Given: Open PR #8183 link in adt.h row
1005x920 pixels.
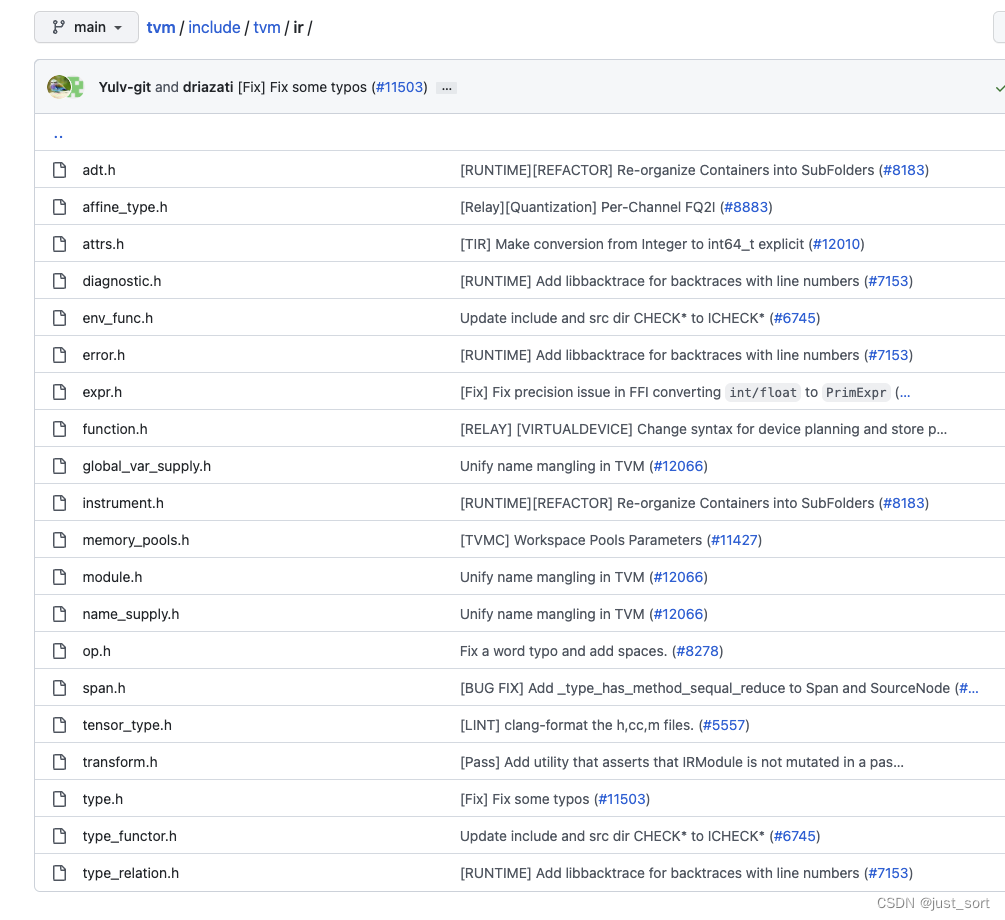Looking at the screenshot, I should 904,170.
